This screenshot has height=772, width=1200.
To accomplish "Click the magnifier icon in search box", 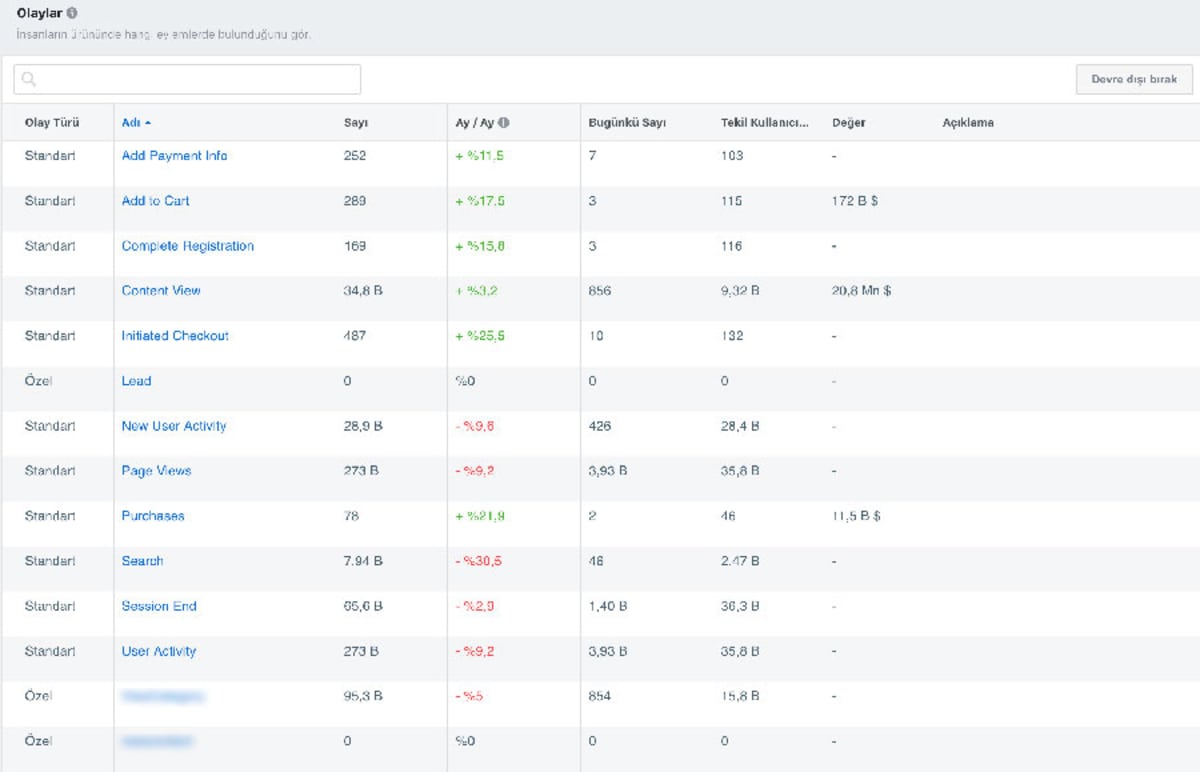I will coord(29,80).
